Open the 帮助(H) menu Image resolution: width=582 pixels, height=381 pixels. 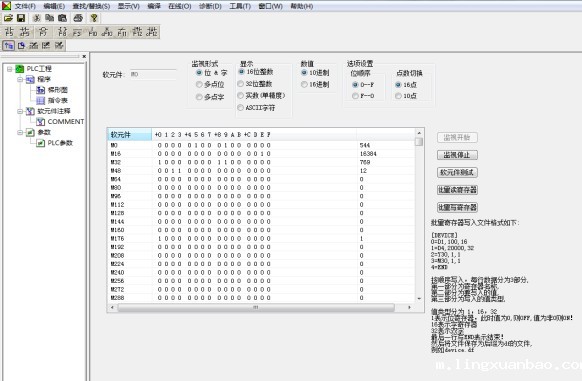pyautogui.click(x=301, y=6)
